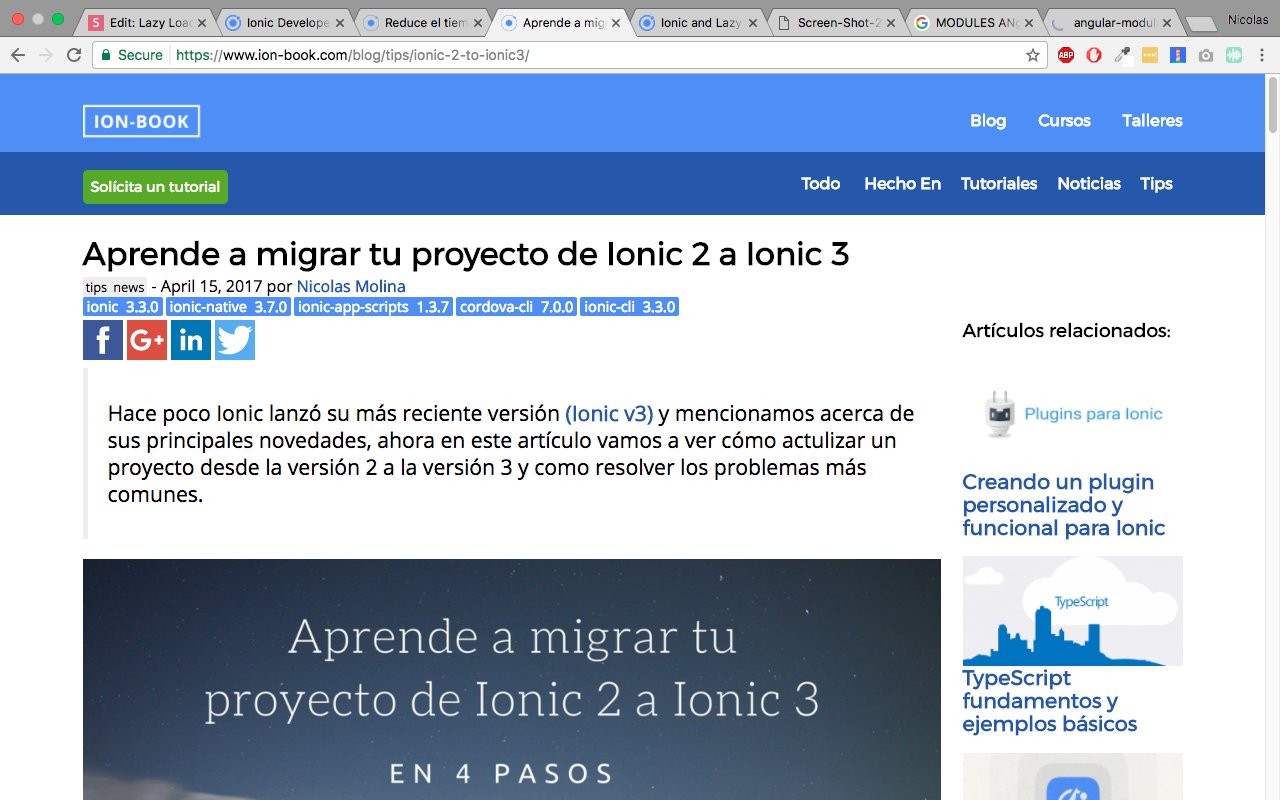Image resolution: width=1280 pixels, height=800 pixels.
Task: Switch to the 'MODULES AN' Google tab
Action: point(973,22)
